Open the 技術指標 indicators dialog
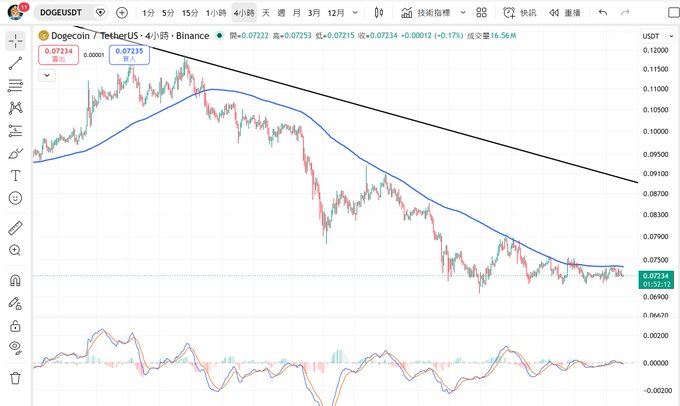Viewport: 680px width, 406px height. pos(426,13)
